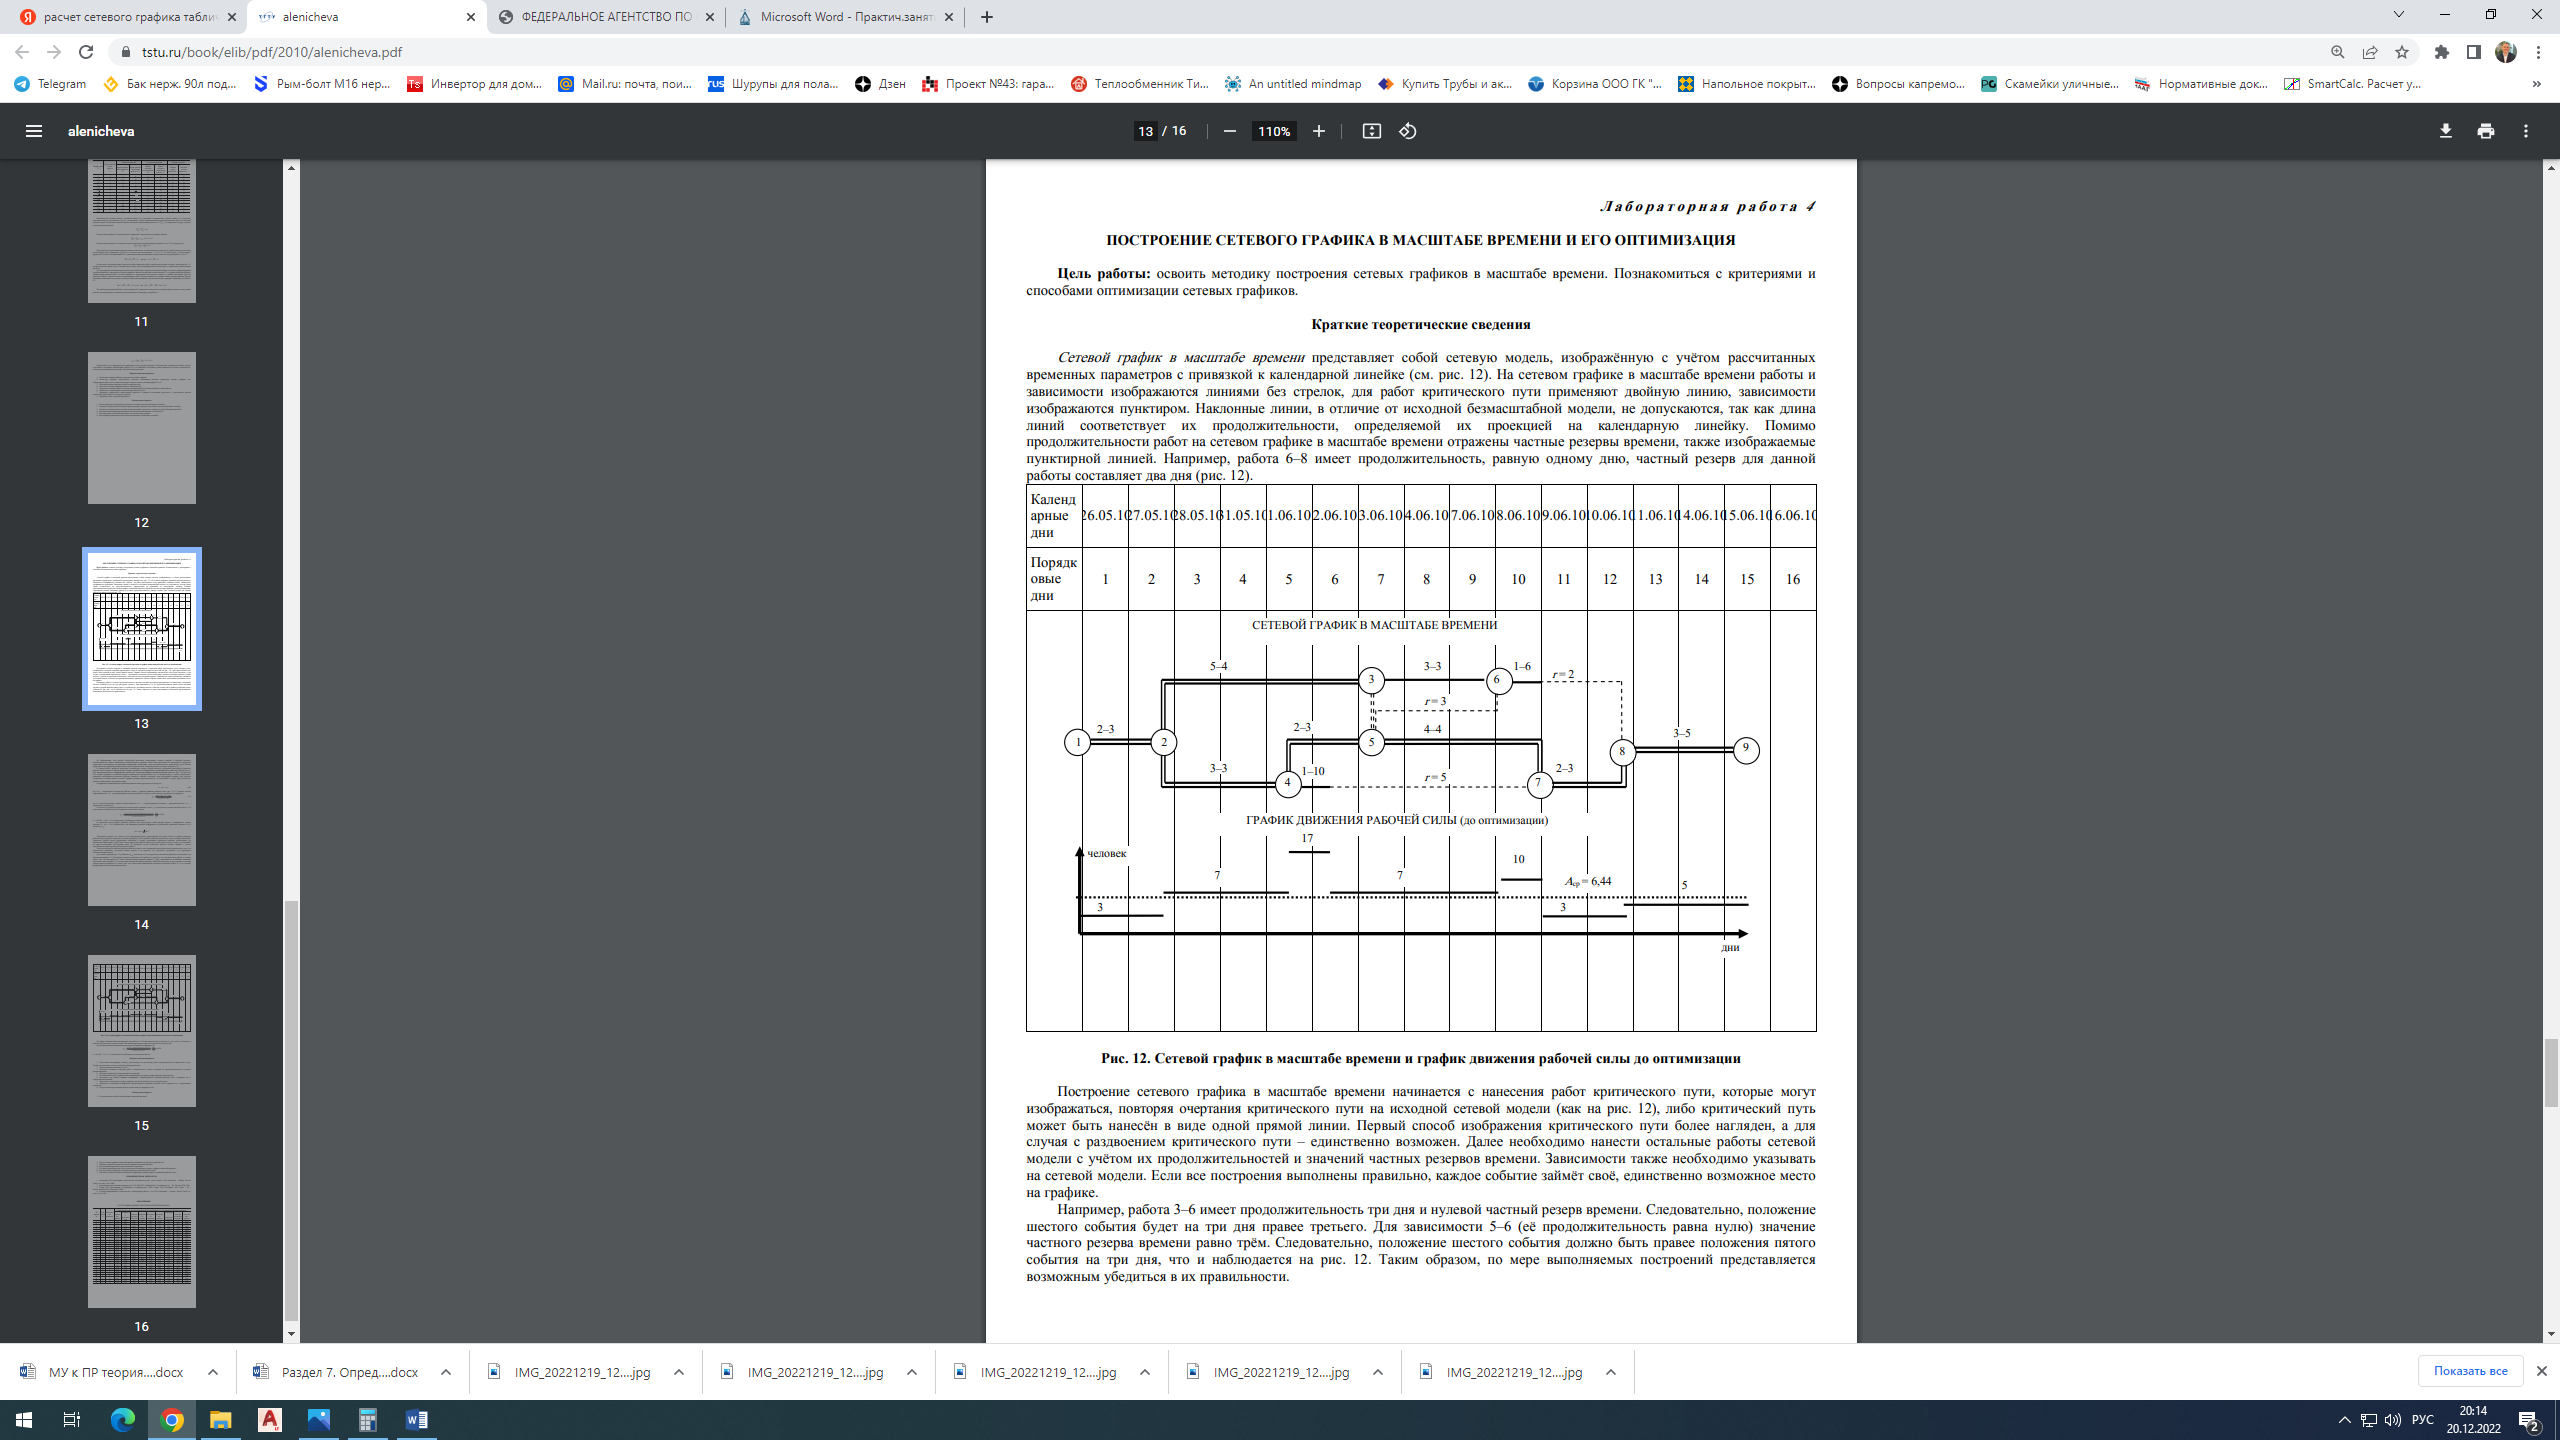Open Microsoft Edge from the taskbar

[x=122, y=1420]
